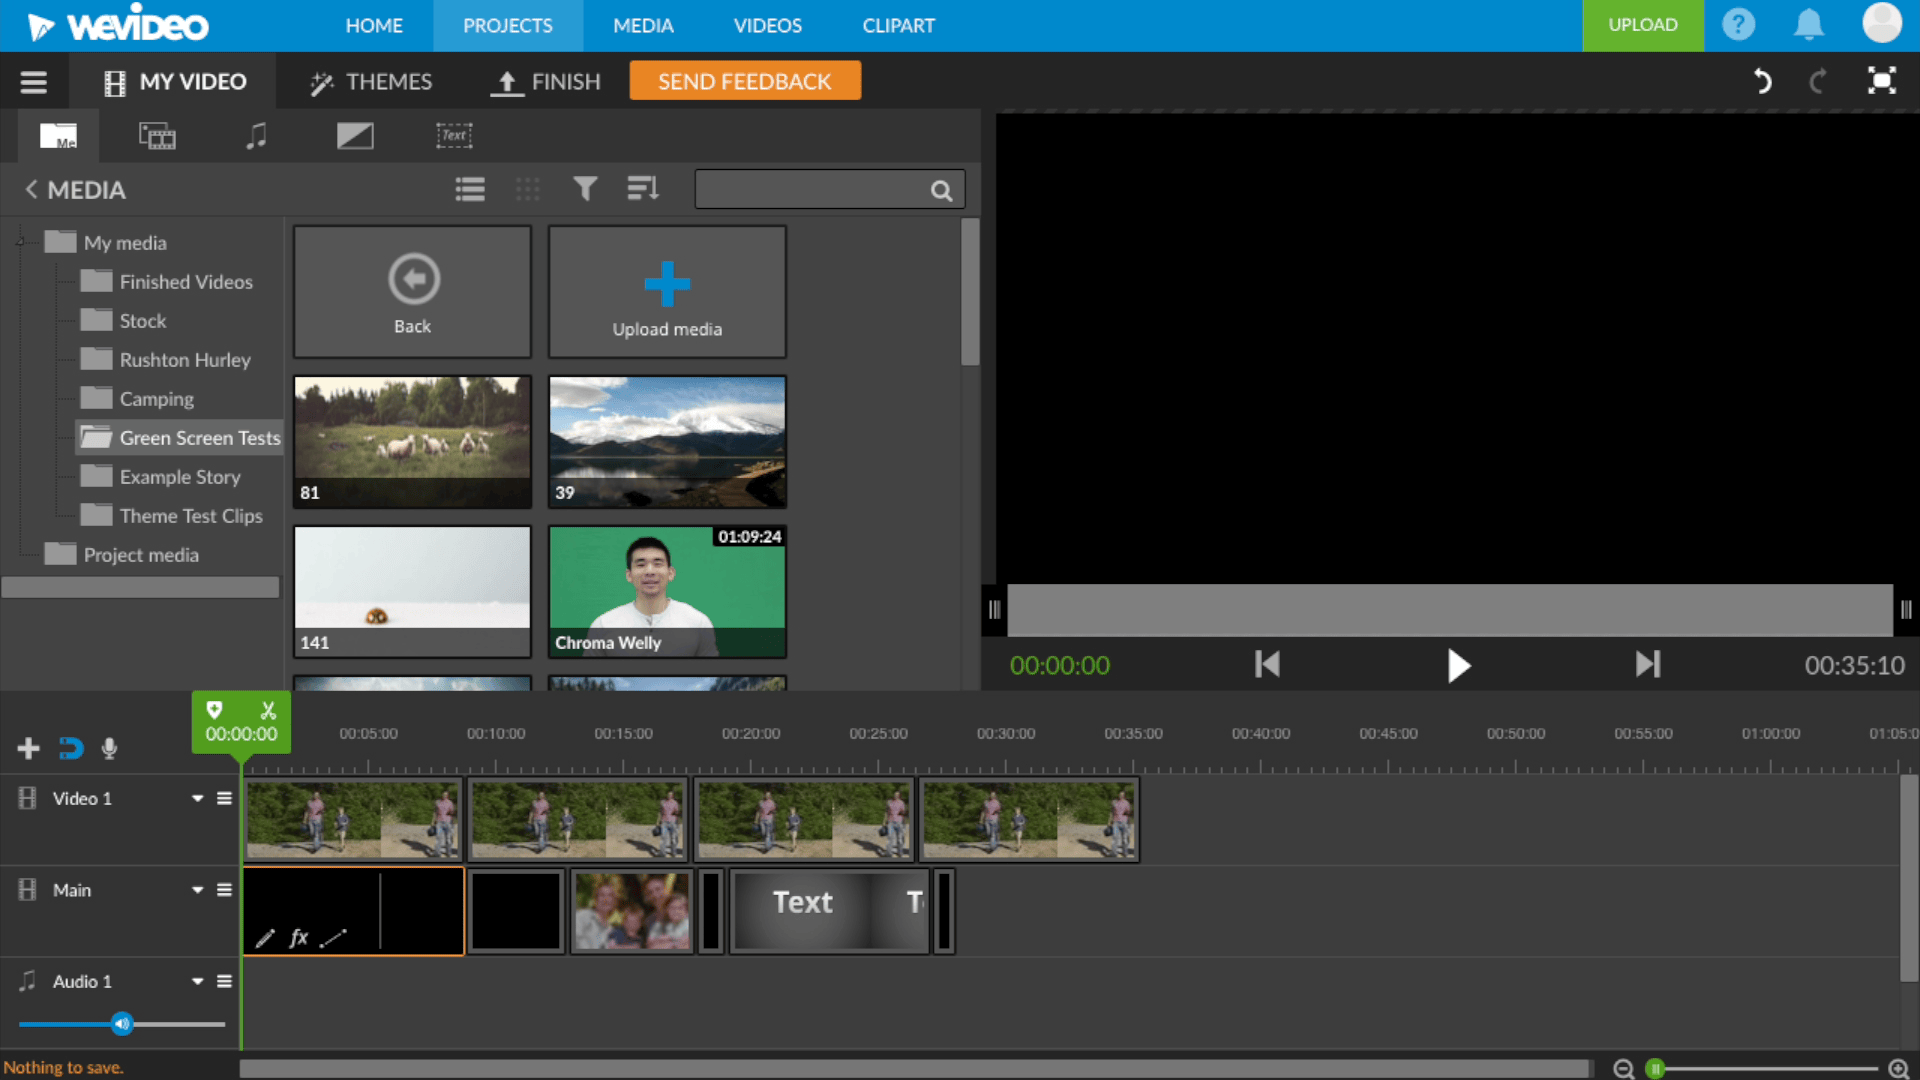Collapse the My media tree folder
Image resolution: width=1920 pixels, height=1080 pixels.
(x=20, y=242)
